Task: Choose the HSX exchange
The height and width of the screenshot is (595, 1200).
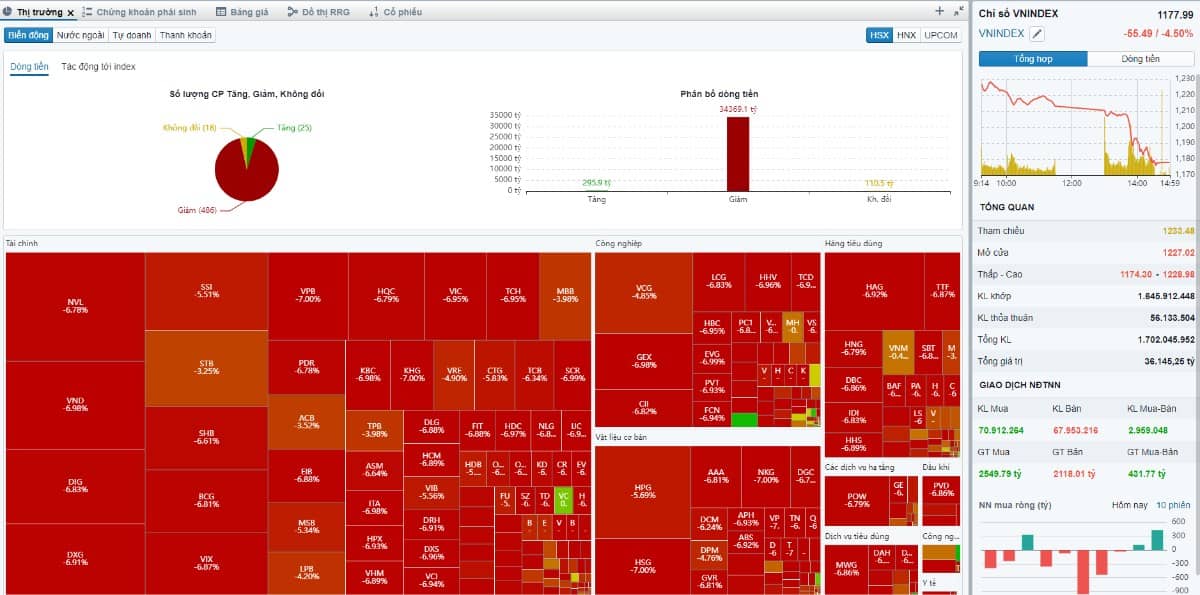Action: click(879, 35)
